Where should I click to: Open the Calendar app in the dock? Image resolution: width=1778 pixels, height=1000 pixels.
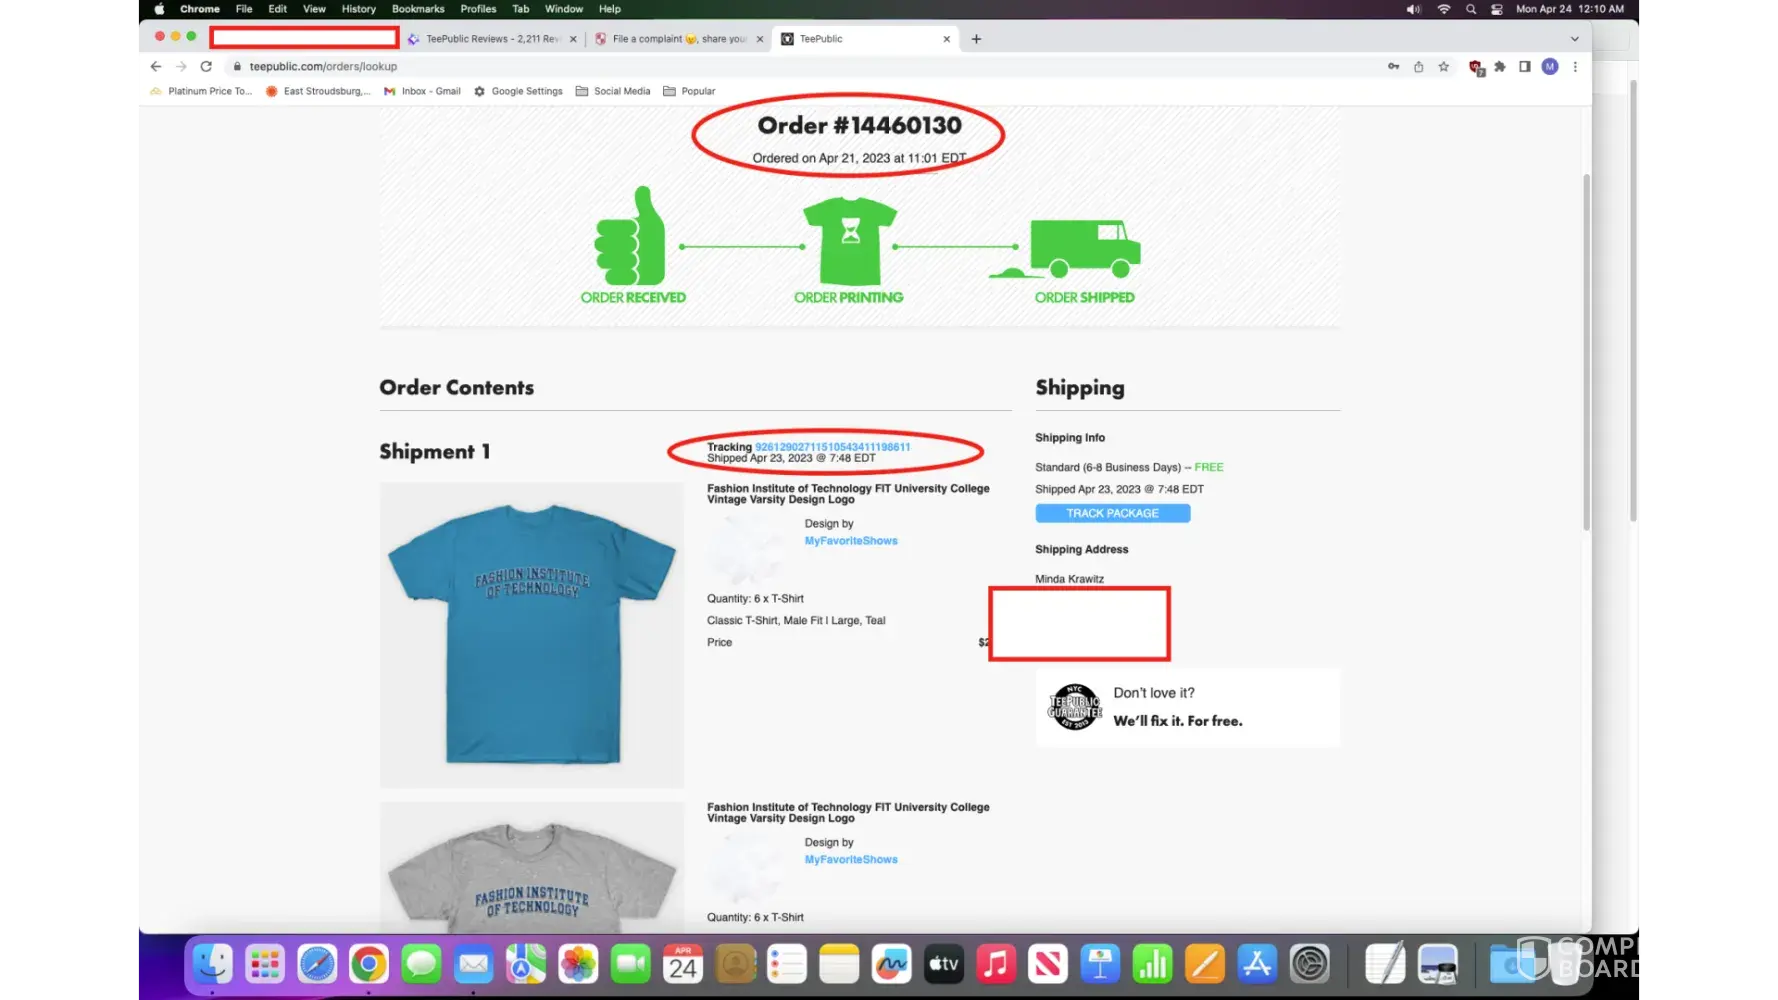(683, 965)
